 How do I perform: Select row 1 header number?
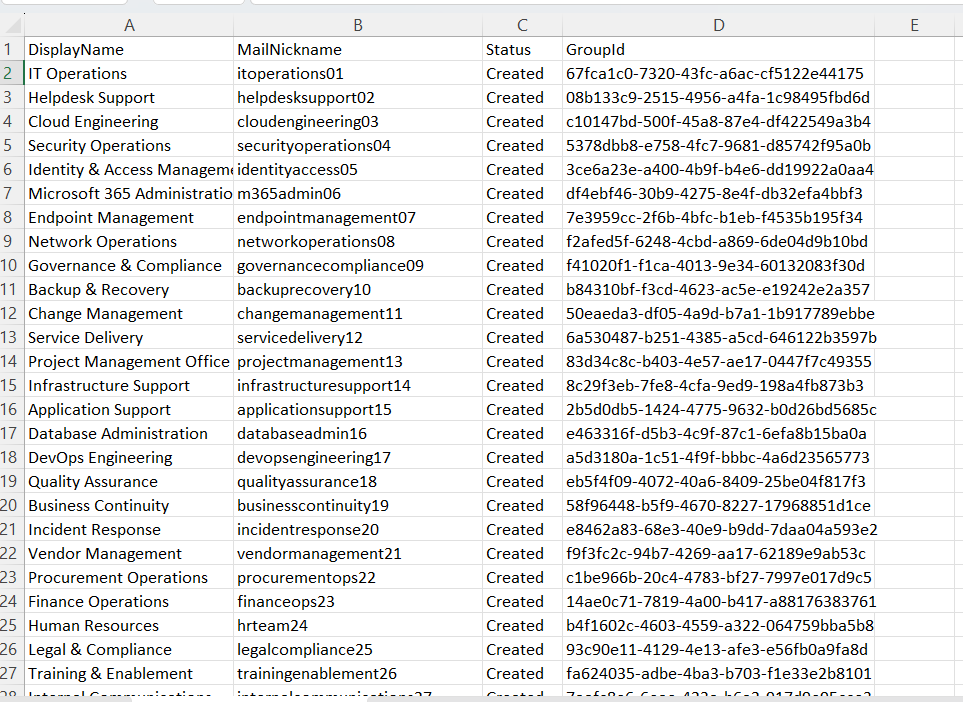[x=10, y=50]
